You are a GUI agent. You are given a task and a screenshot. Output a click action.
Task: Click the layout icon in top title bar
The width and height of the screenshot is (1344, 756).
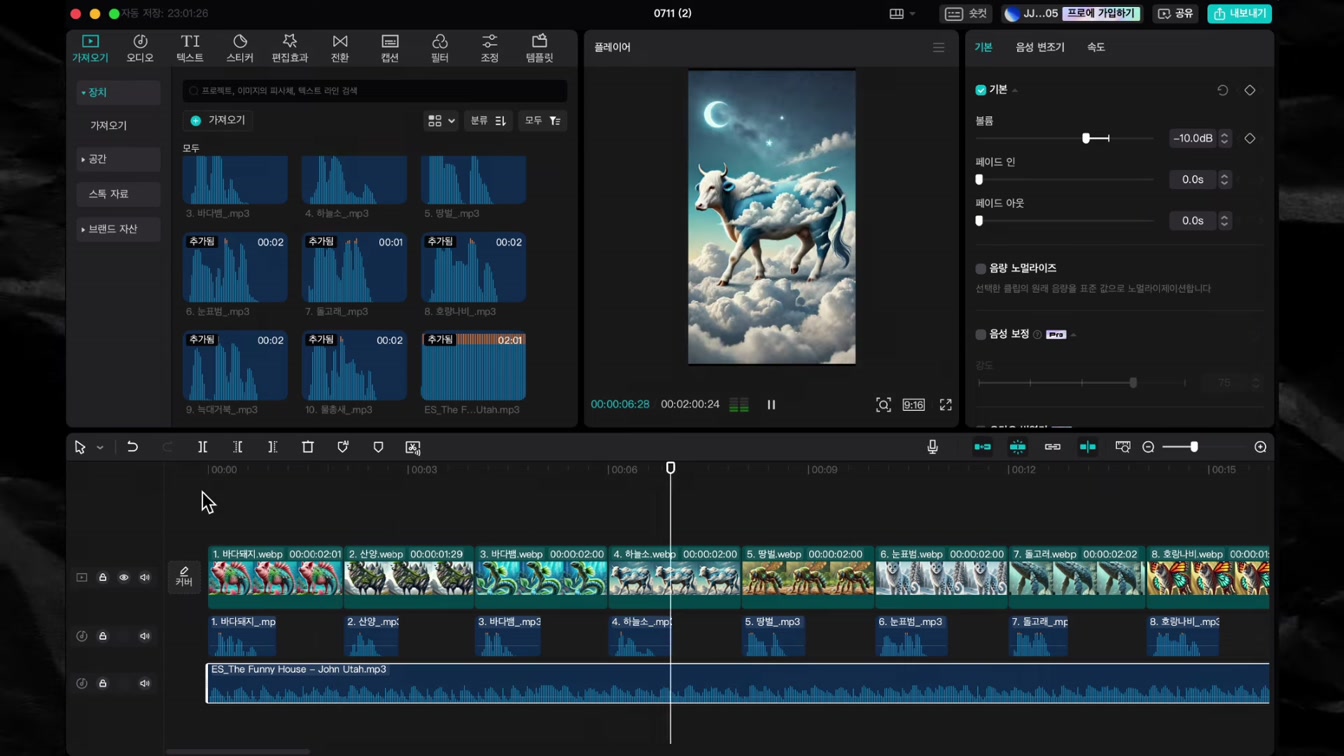(897, 14)
